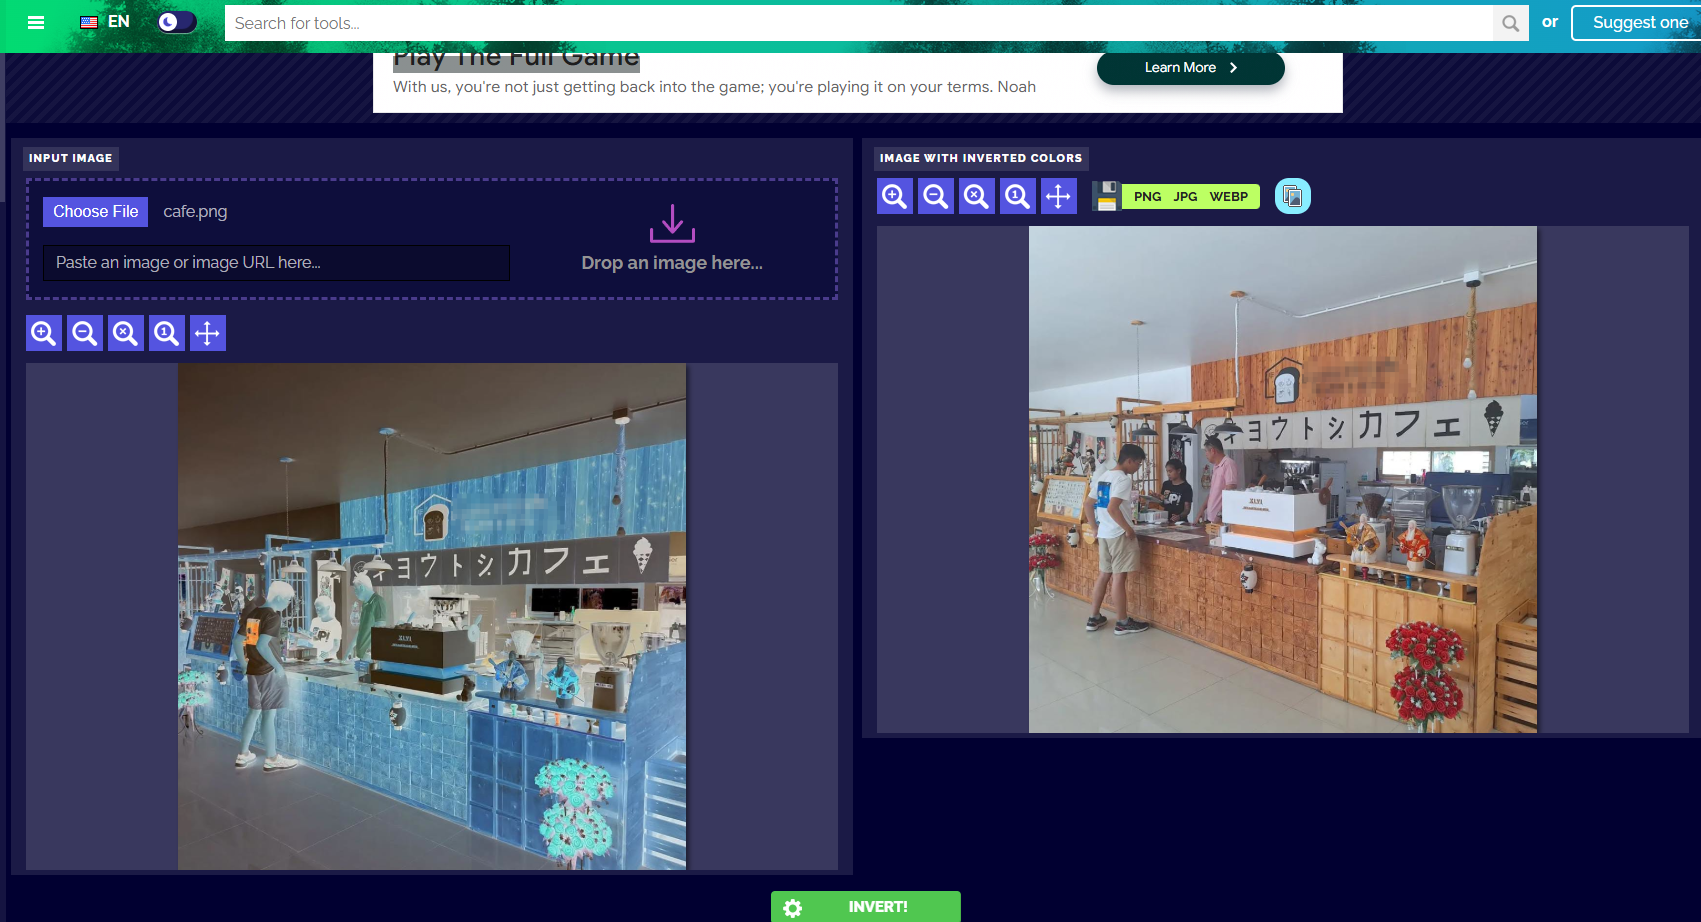
Task: Download the result as JPG
Action: (x=1185, y=197)
